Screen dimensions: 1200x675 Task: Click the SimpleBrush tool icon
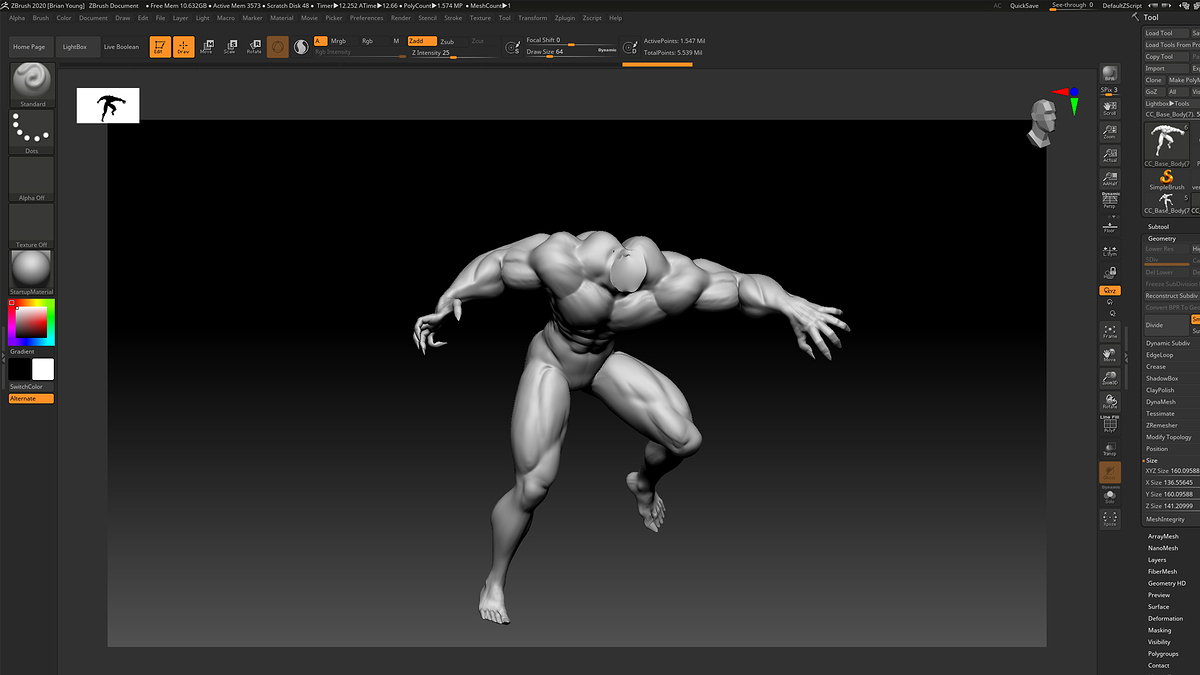click(1166, 180)
